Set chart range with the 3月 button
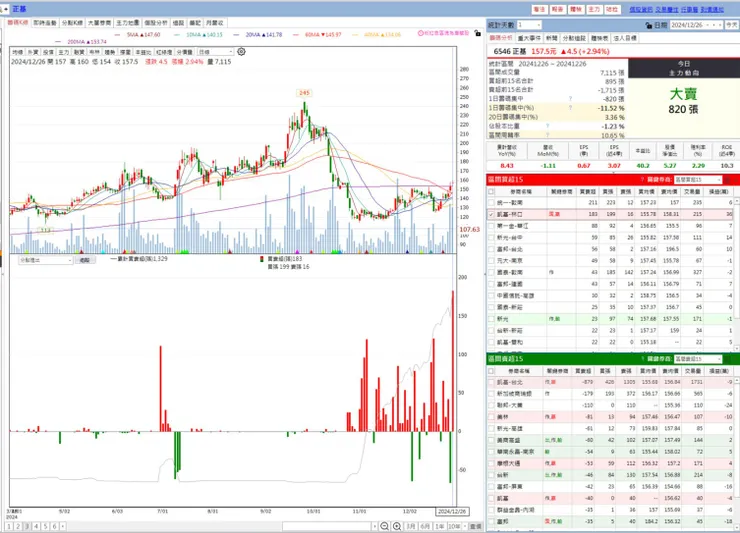740x533 pixels. tap(411, 526)
